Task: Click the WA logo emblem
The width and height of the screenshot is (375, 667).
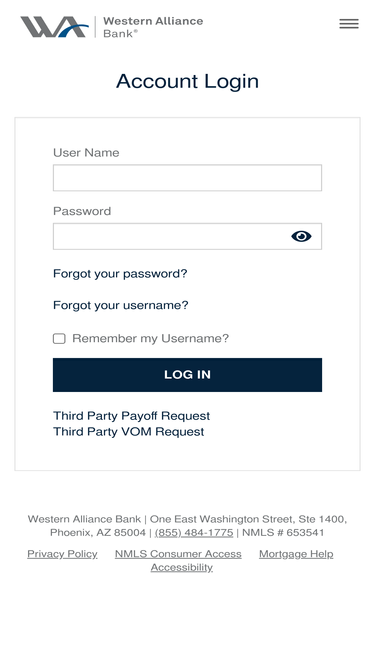Action: [x=55, y=27]
